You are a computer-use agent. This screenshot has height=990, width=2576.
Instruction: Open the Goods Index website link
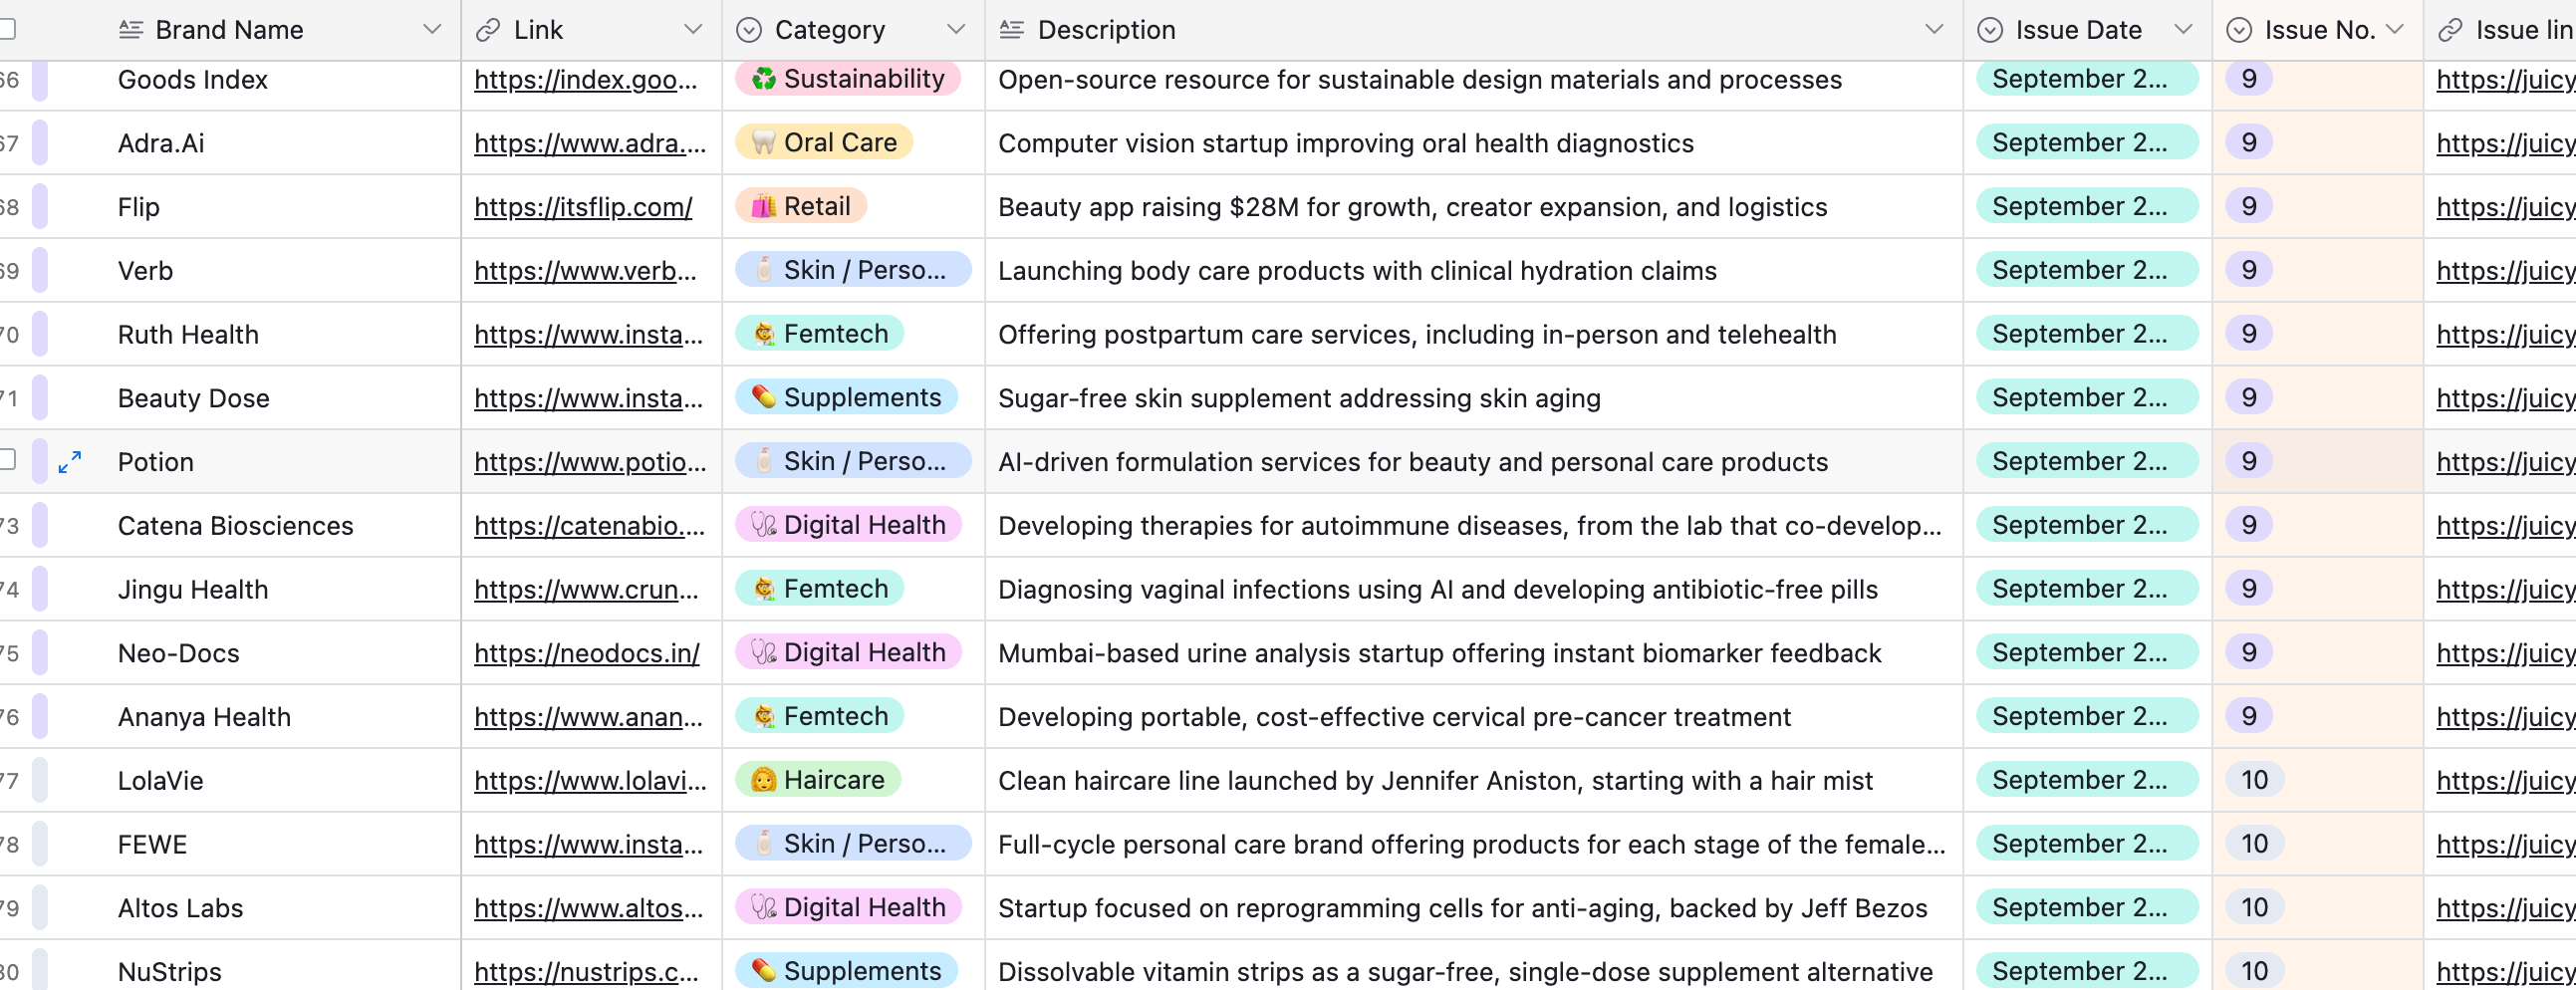tap(585, 80)
